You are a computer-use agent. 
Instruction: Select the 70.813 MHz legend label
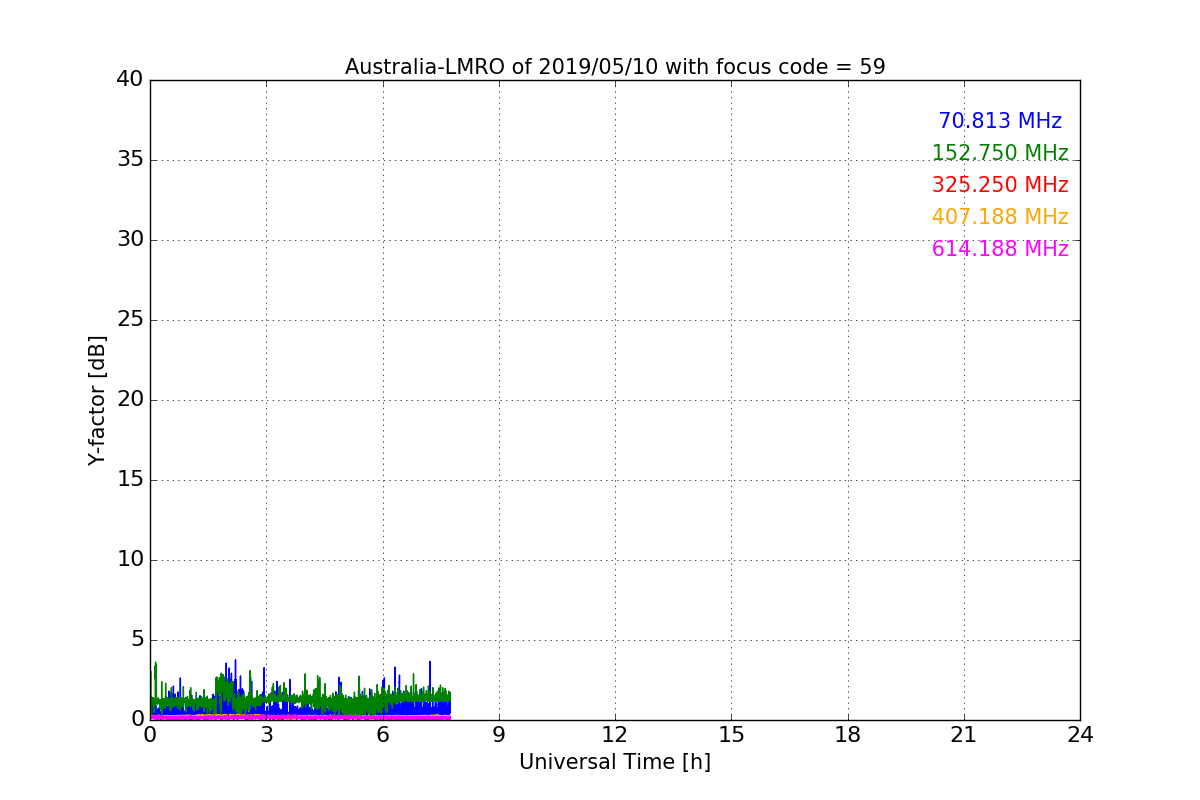tap(1000, 121)
